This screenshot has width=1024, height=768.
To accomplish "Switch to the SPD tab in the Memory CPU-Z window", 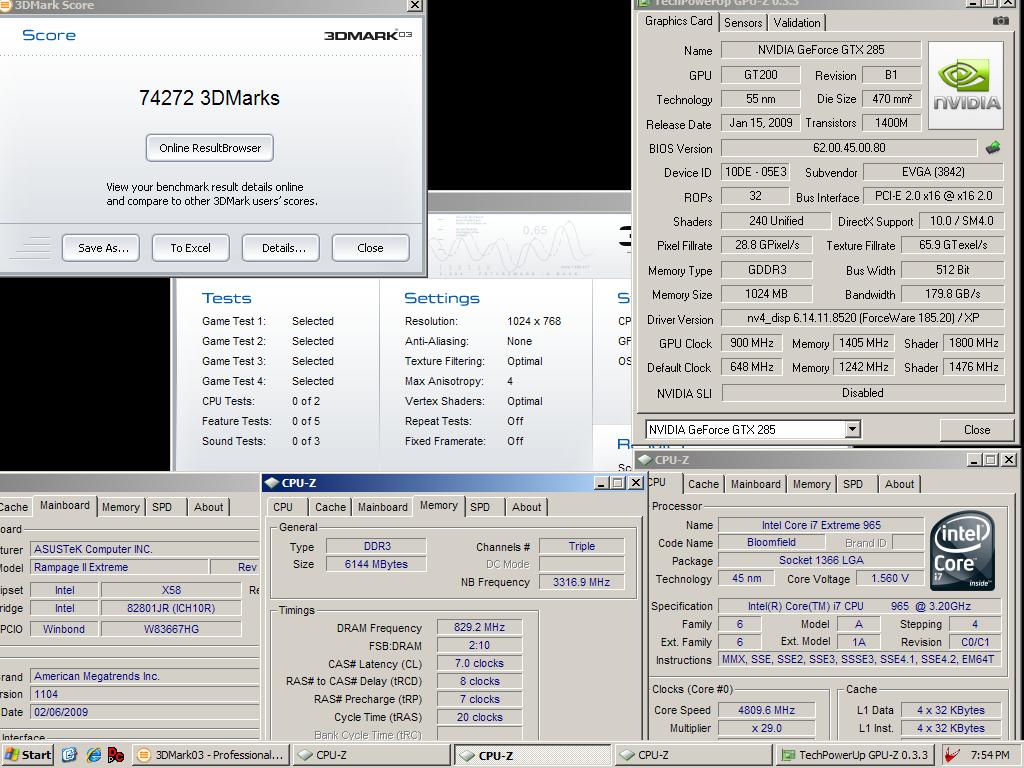I will click(479, 507).
